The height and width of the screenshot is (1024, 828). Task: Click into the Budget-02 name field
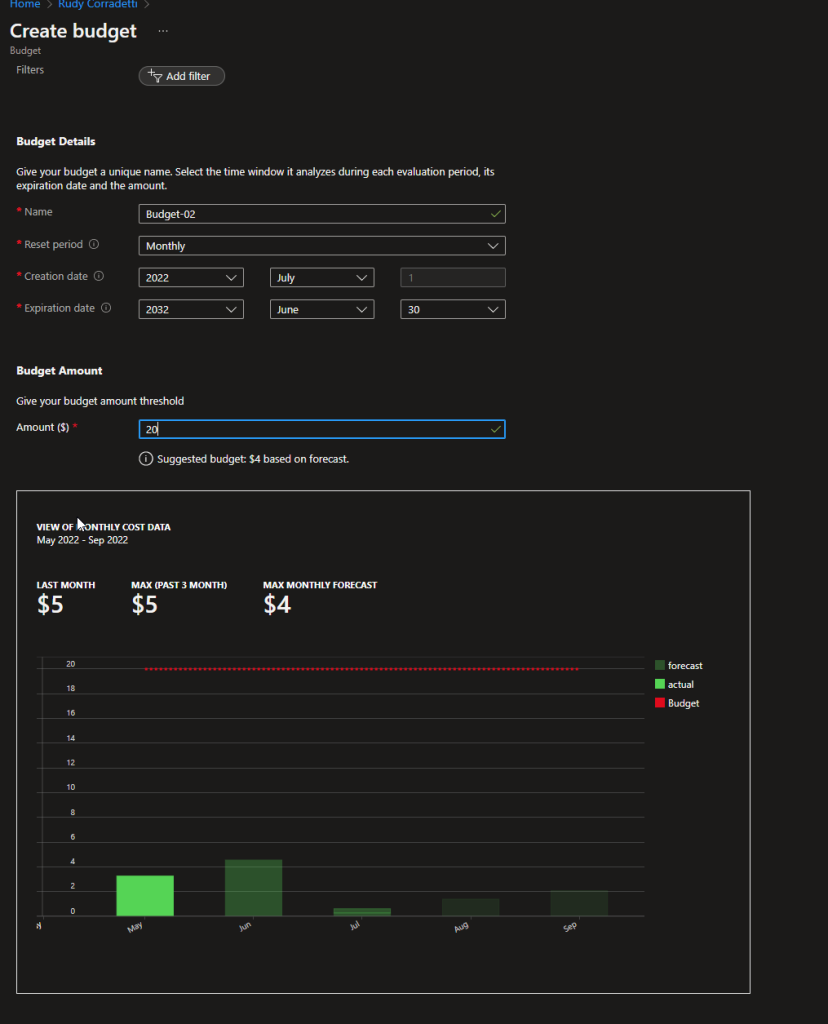(322, 214)
